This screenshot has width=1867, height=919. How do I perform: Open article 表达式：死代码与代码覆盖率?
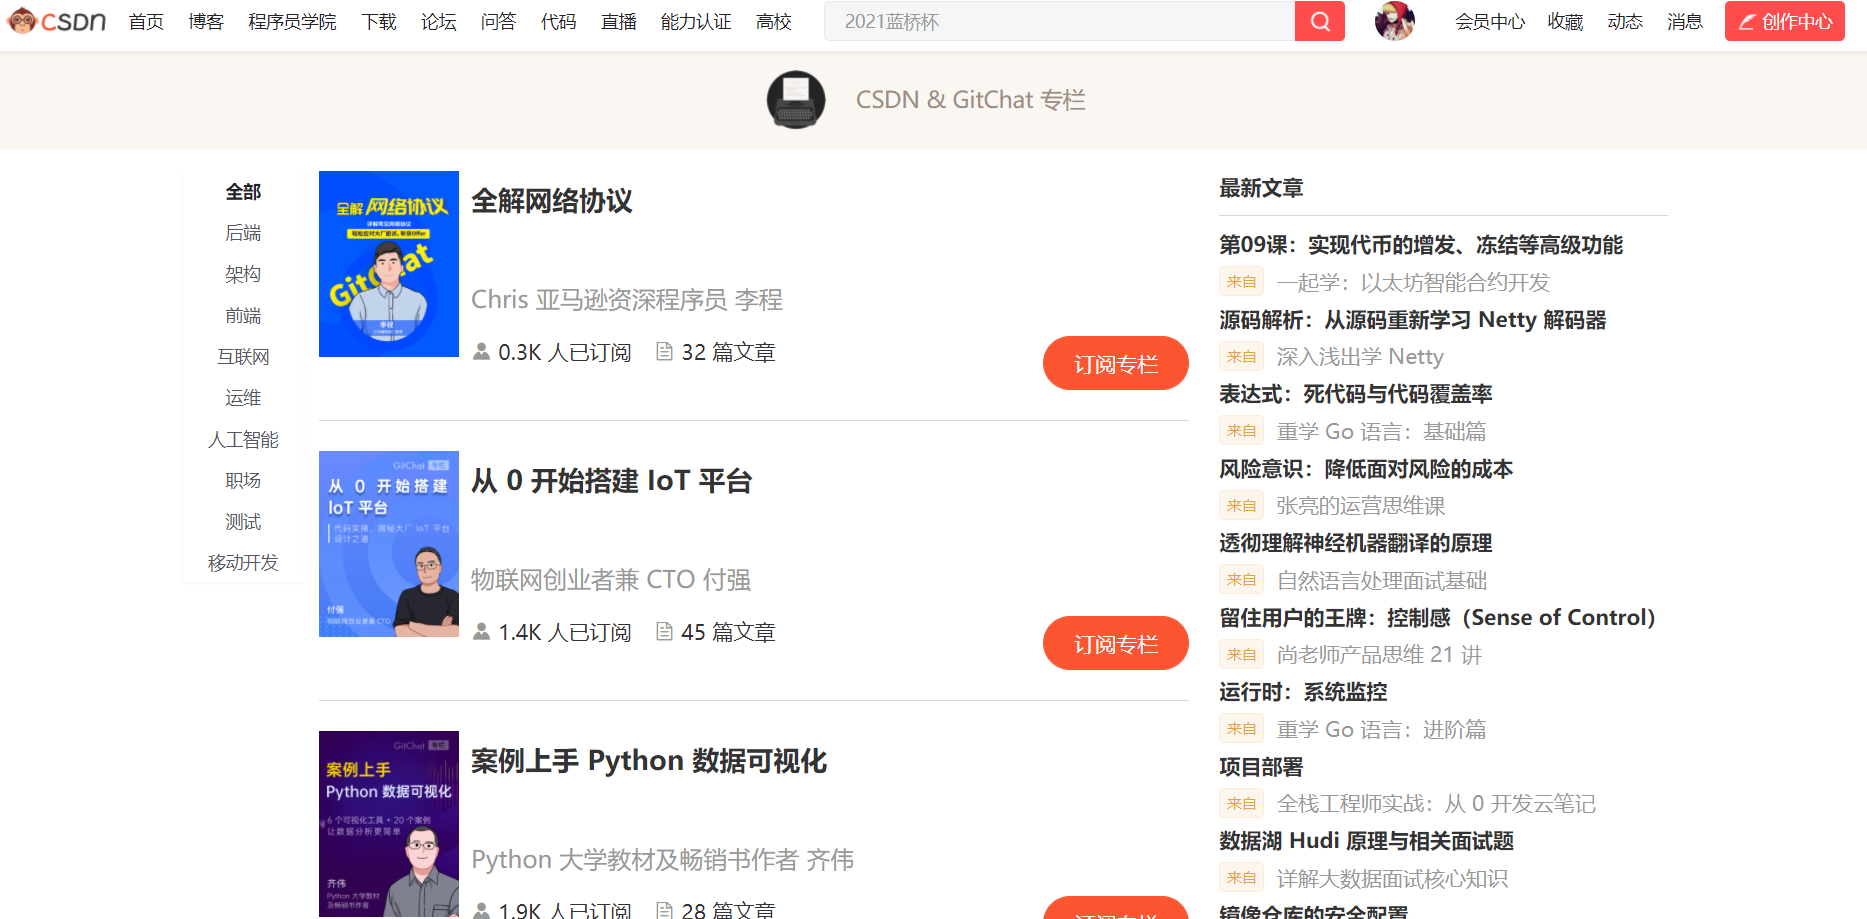tap(1356, 394)
